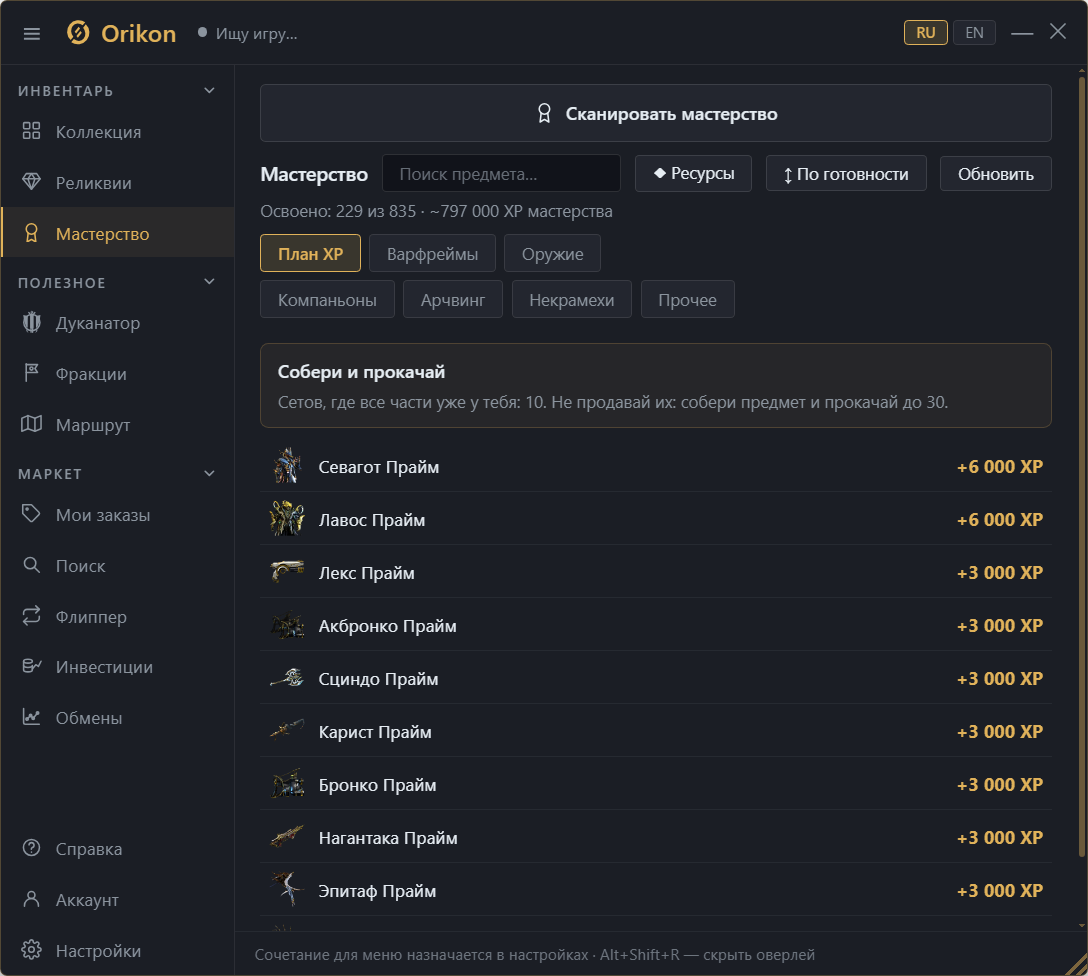Viewport: 1088px width, 976px height.
Task: Click the Поиск magnifier icon
Action: pyautogui.click(x=31, y=565)
